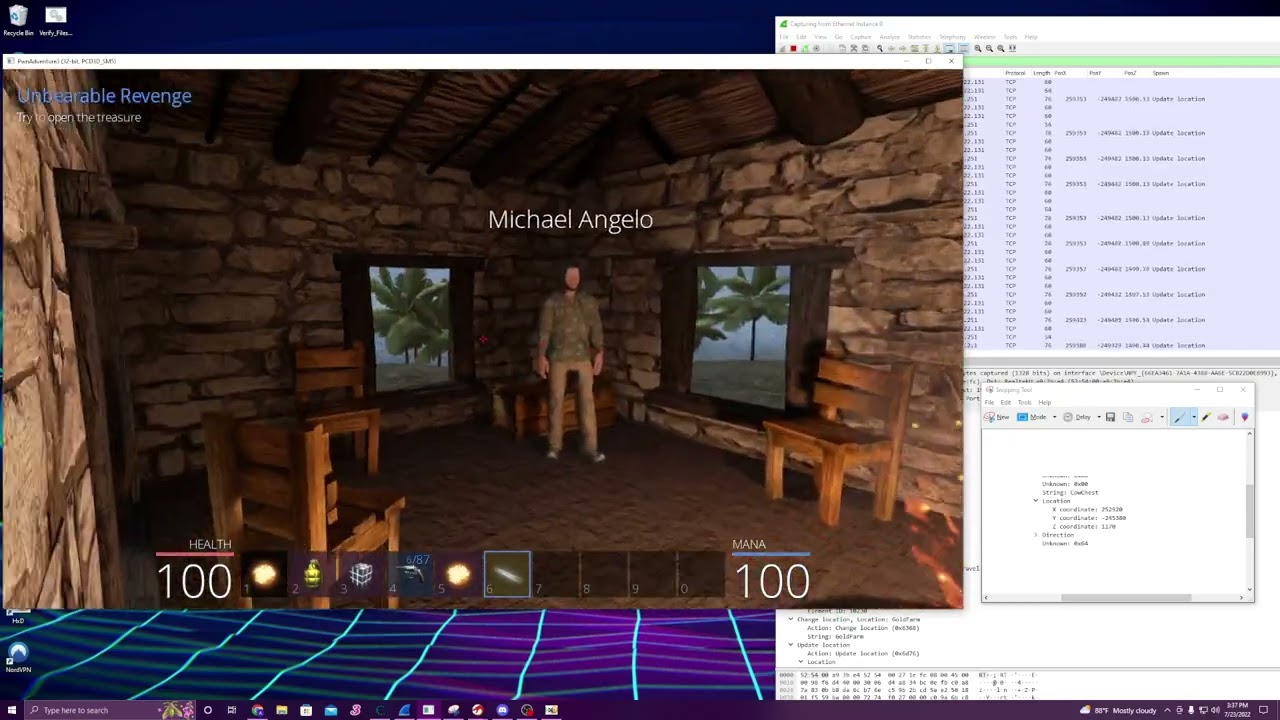The image size is (1280, 720).
Task: Select hotbar slot 1 fireball spell
Action: pyautogui.click(x=264, y=575)
